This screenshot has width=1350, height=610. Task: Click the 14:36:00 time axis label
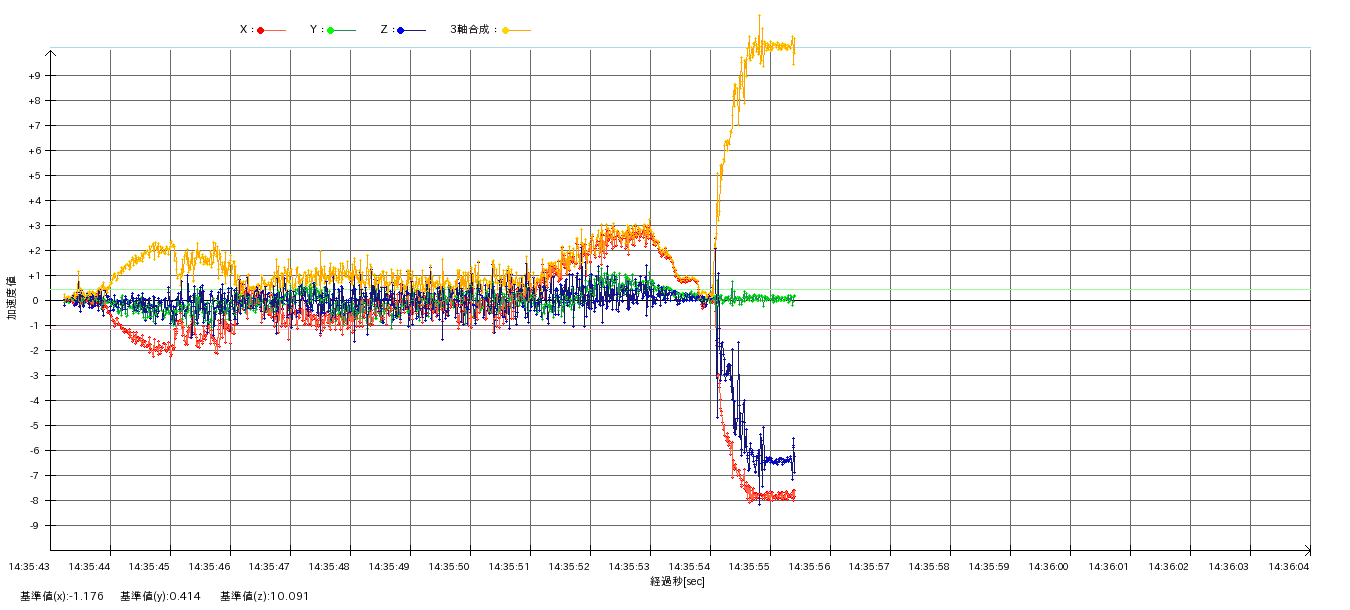coord(1049,567)
